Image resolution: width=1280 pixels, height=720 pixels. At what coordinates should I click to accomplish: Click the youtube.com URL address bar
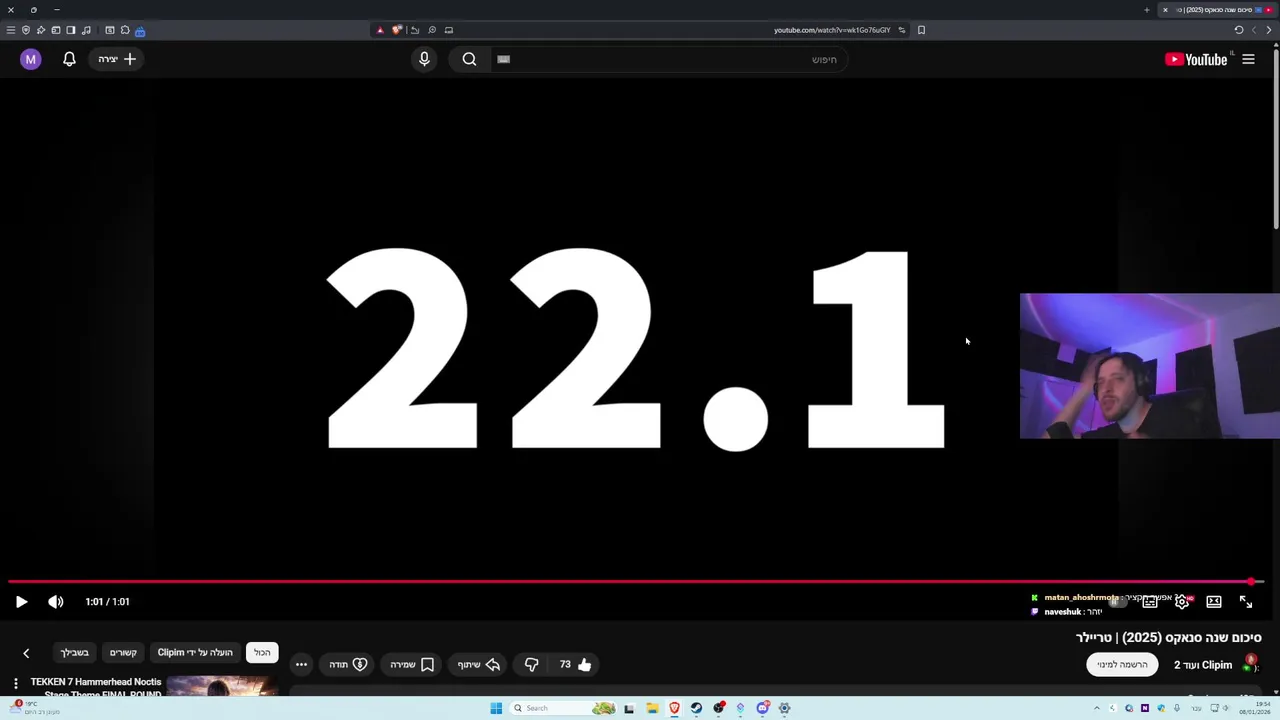[x=831, y=30]
